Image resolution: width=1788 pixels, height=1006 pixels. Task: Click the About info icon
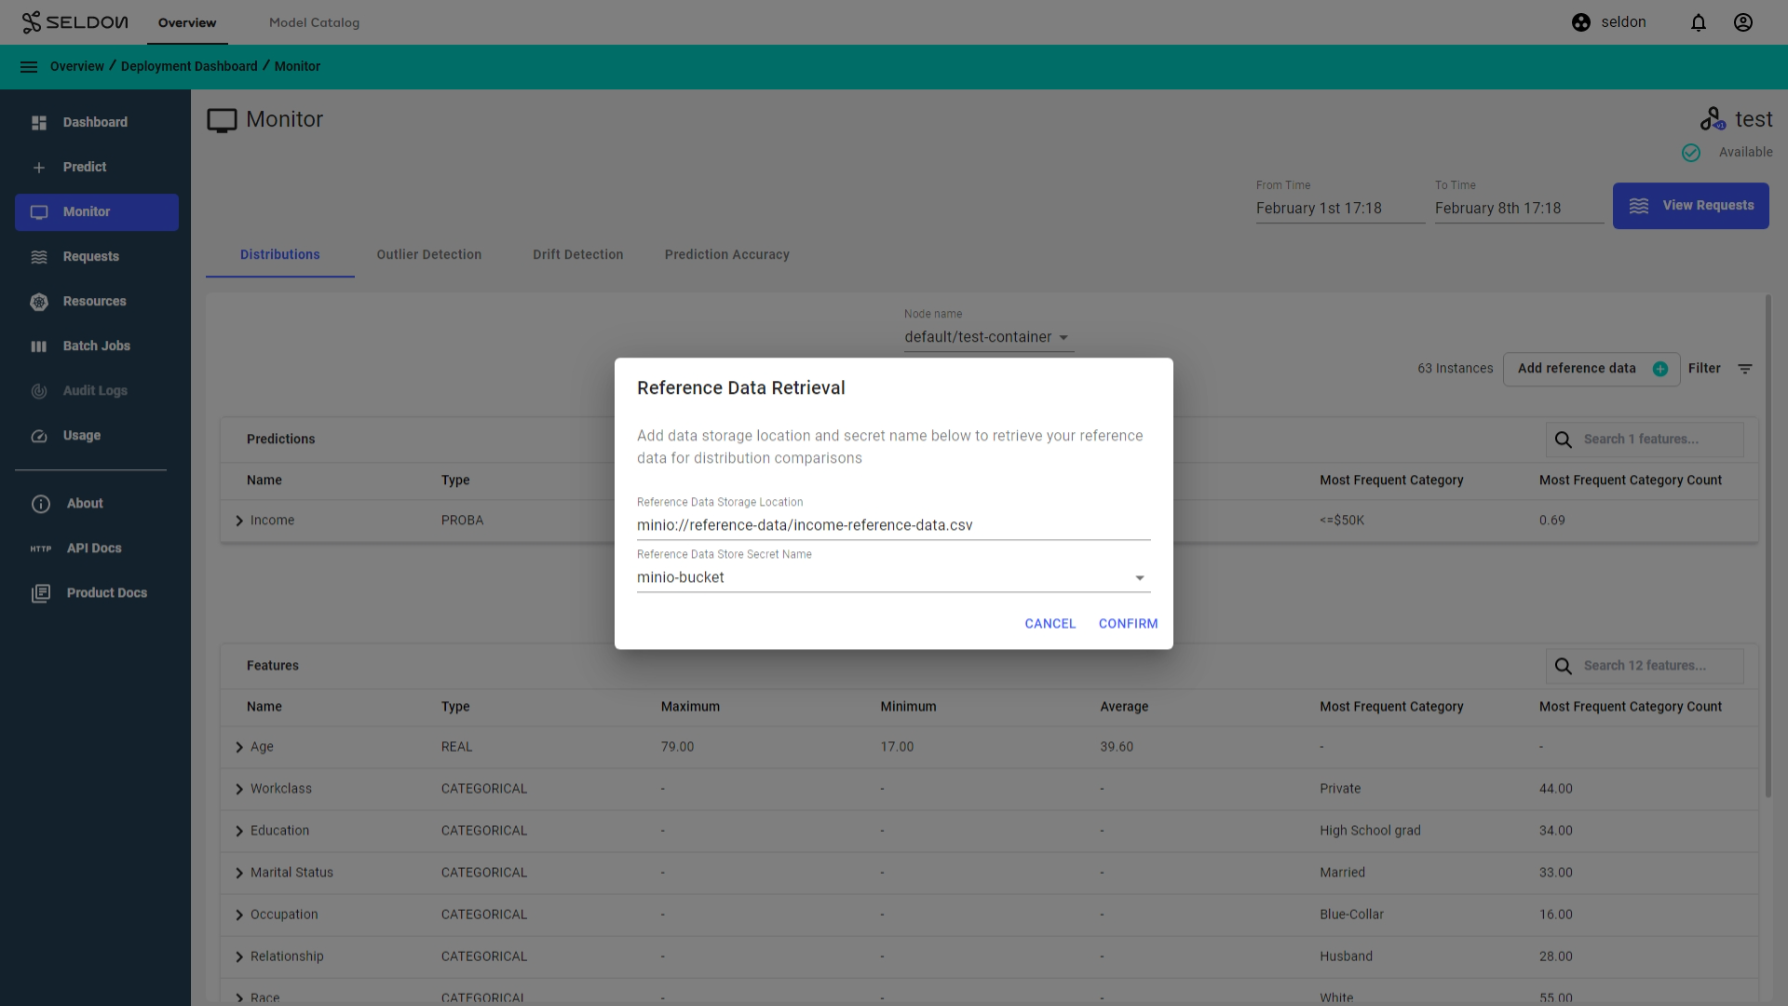[41, 504]
